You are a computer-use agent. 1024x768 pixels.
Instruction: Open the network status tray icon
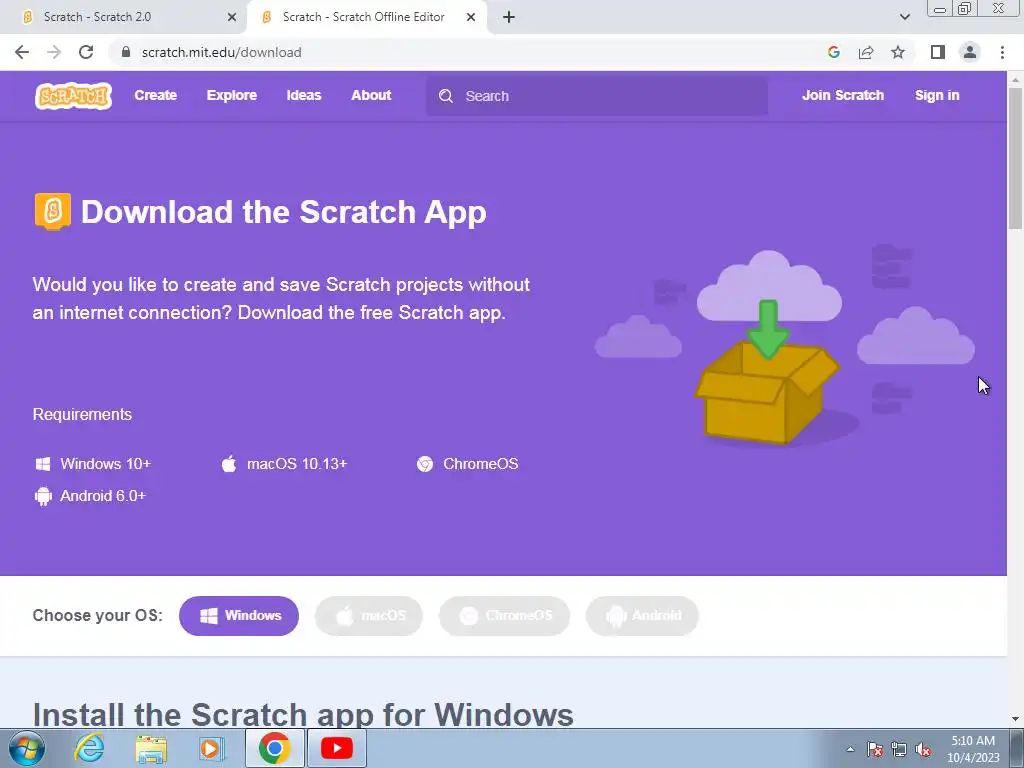(x=899, y=749)
